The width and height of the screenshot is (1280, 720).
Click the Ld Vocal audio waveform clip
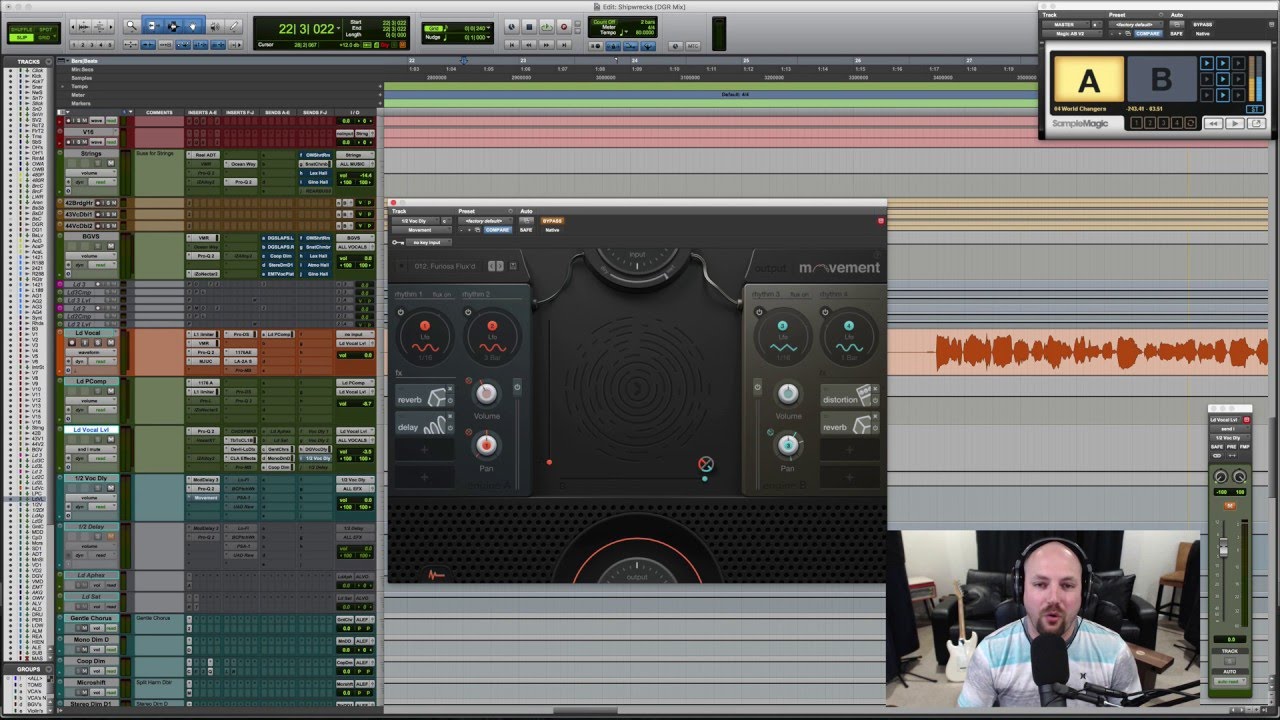tap(1101, 353)
